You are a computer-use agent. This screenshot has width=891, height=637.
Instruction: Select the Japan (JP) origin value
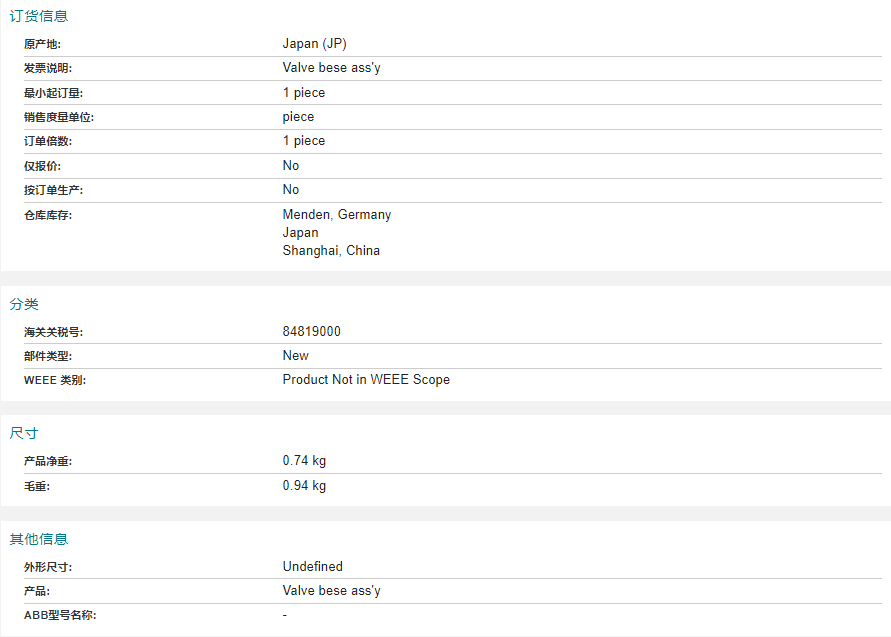pos(314,44)
